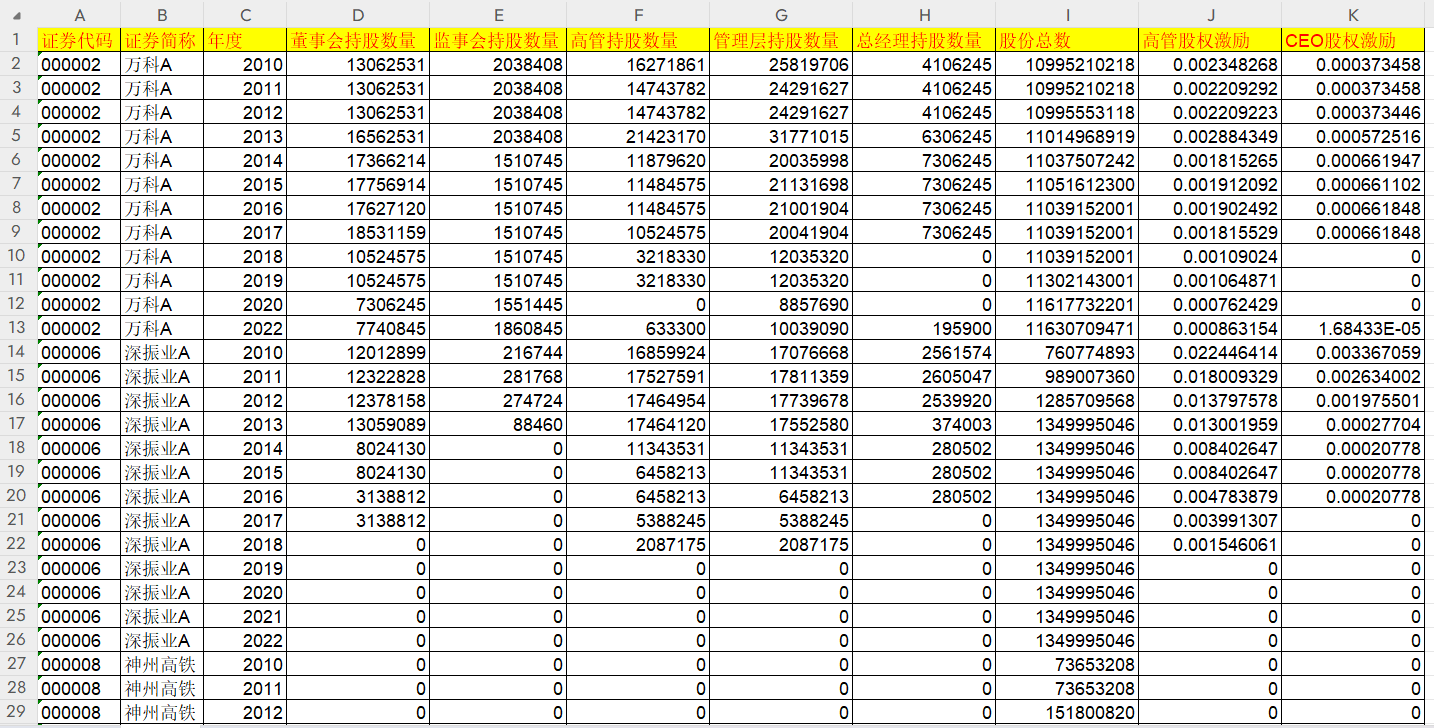Select column G header

click(781, 15)
